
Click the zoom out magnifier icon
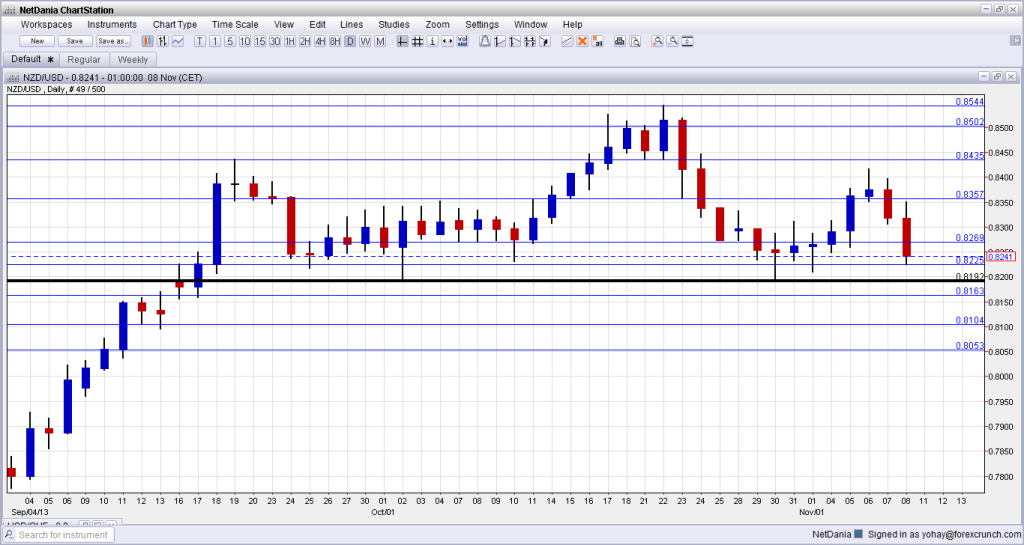[x=672, y=41]
